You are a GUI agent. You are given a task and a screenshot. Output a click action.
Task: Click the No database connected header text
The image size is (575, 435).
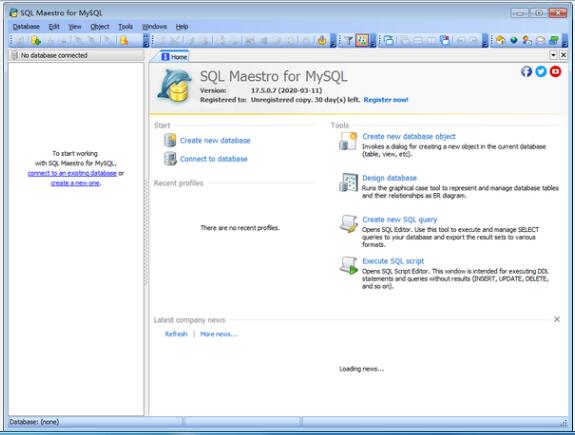[x=54, y=55]
